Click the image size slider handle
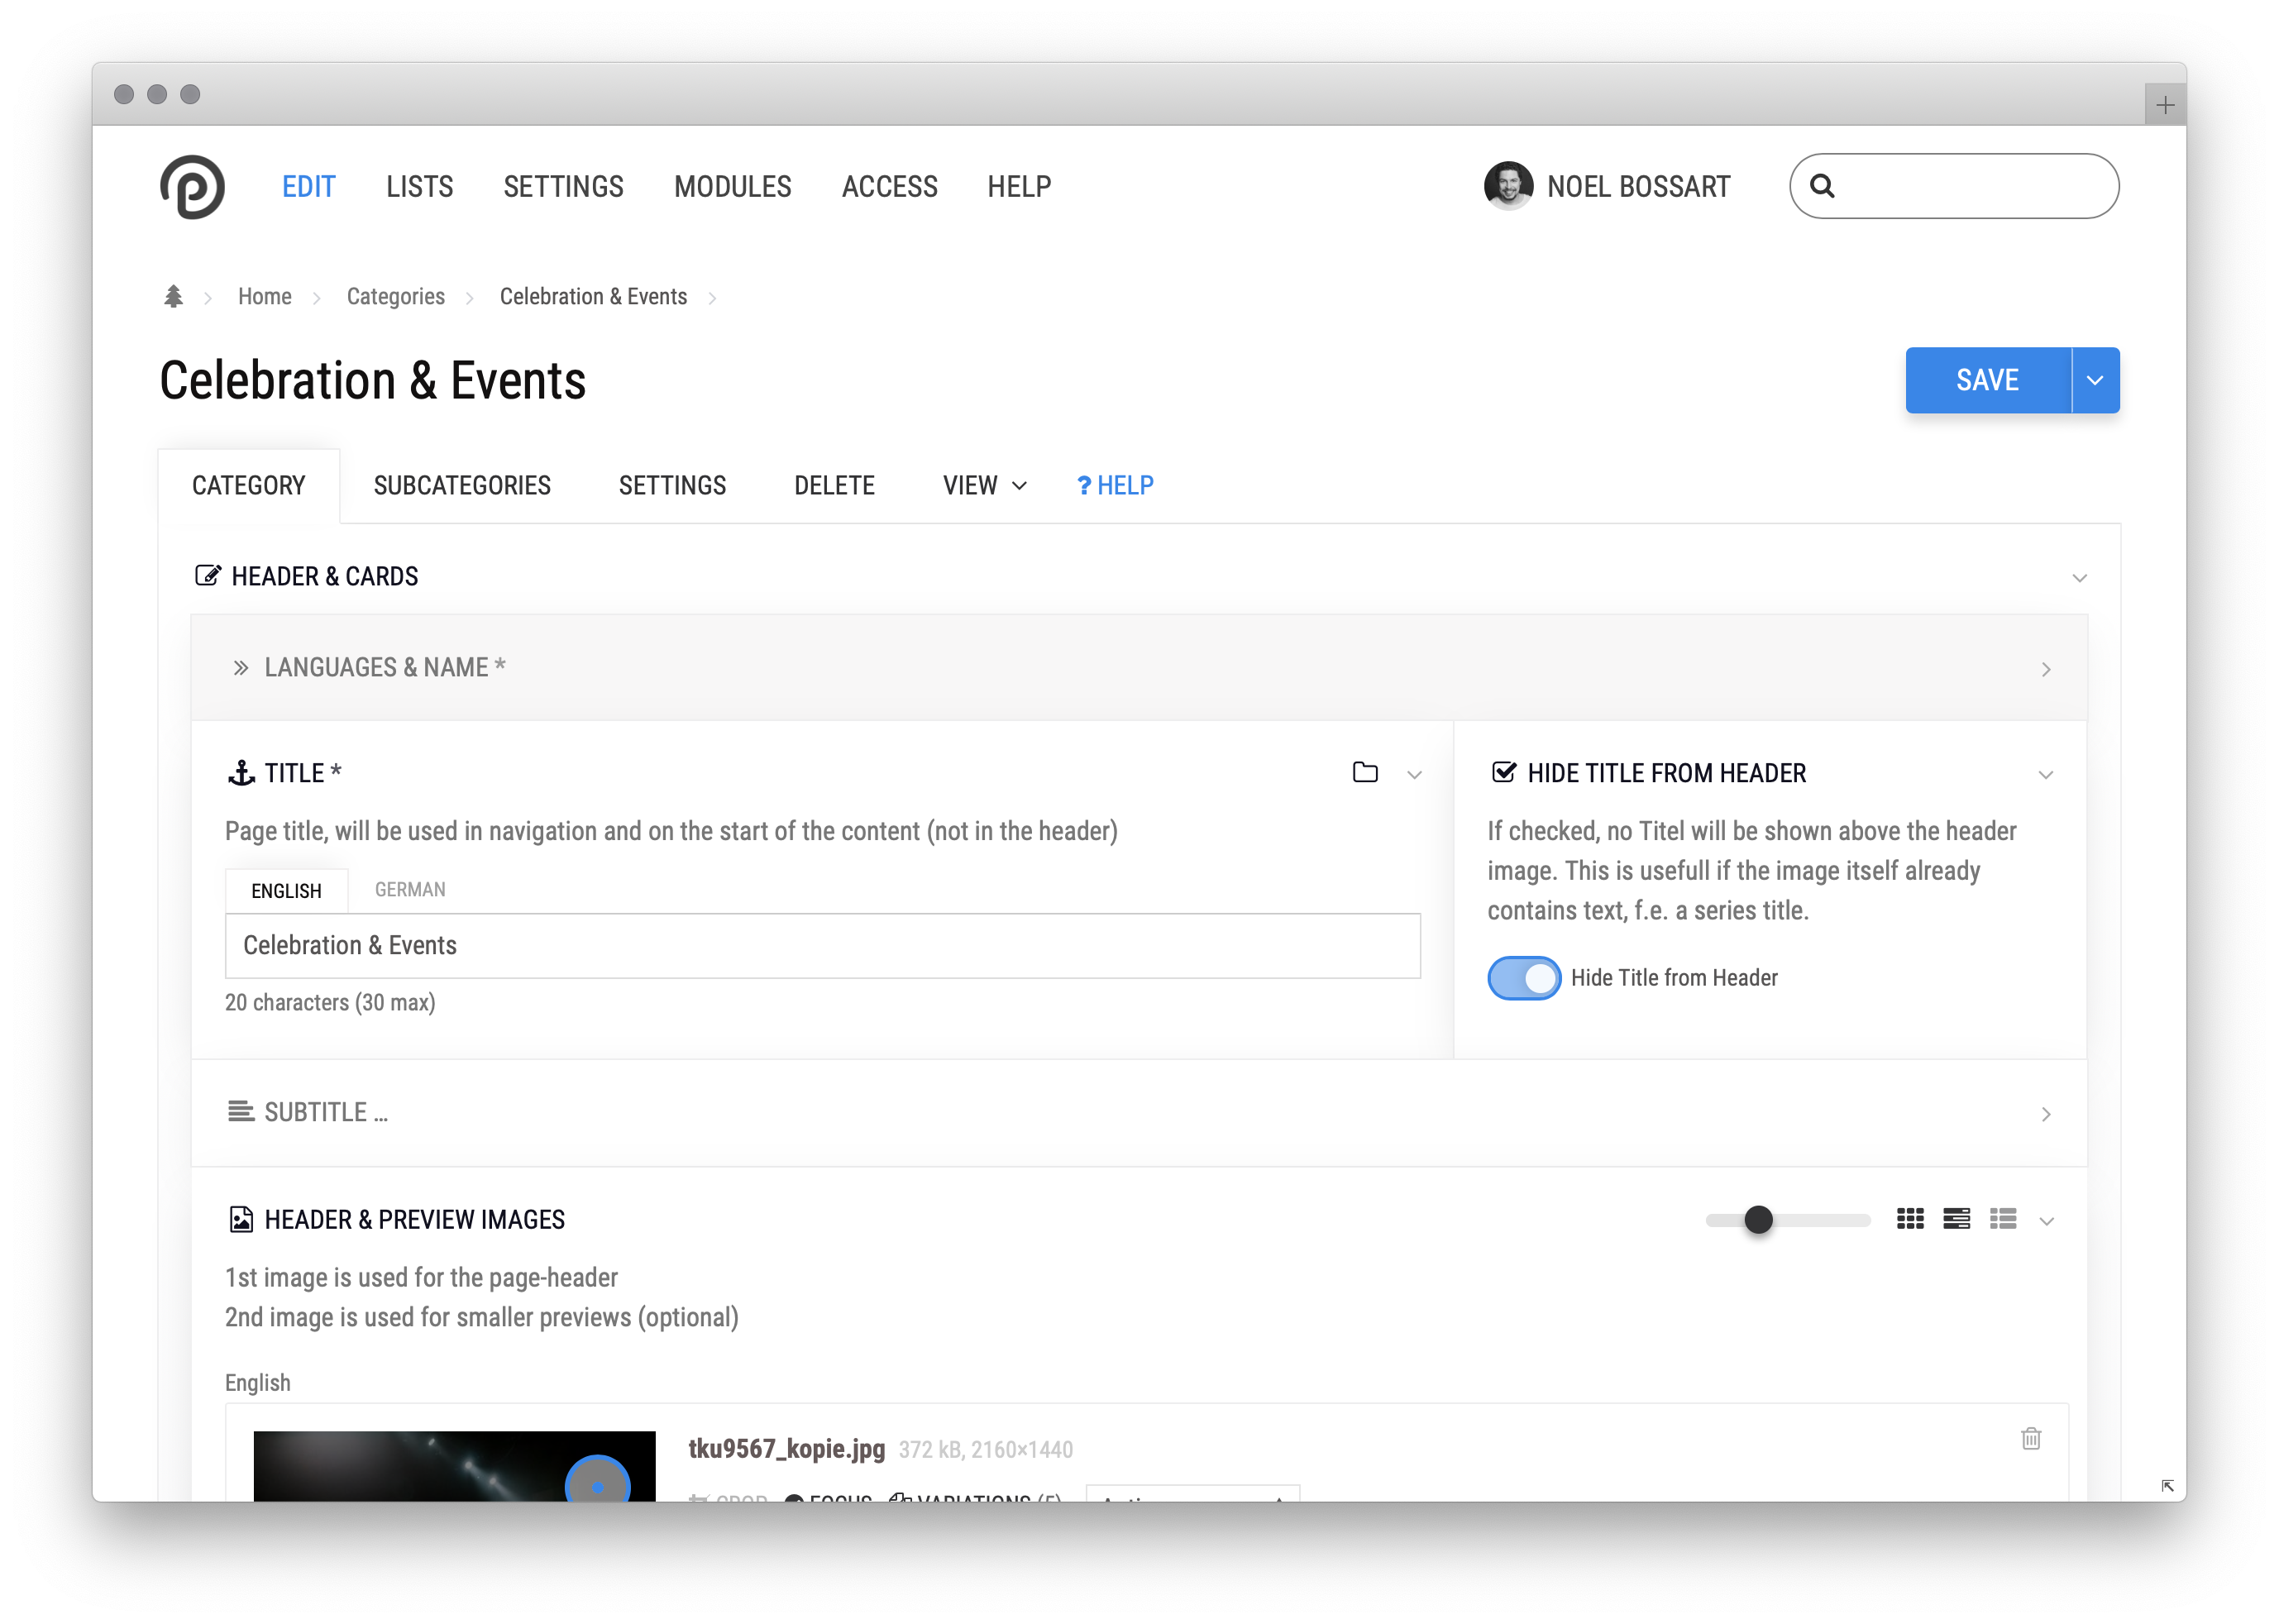Screen dimensions: 2279x1624 click(x=1758, y=1220)
